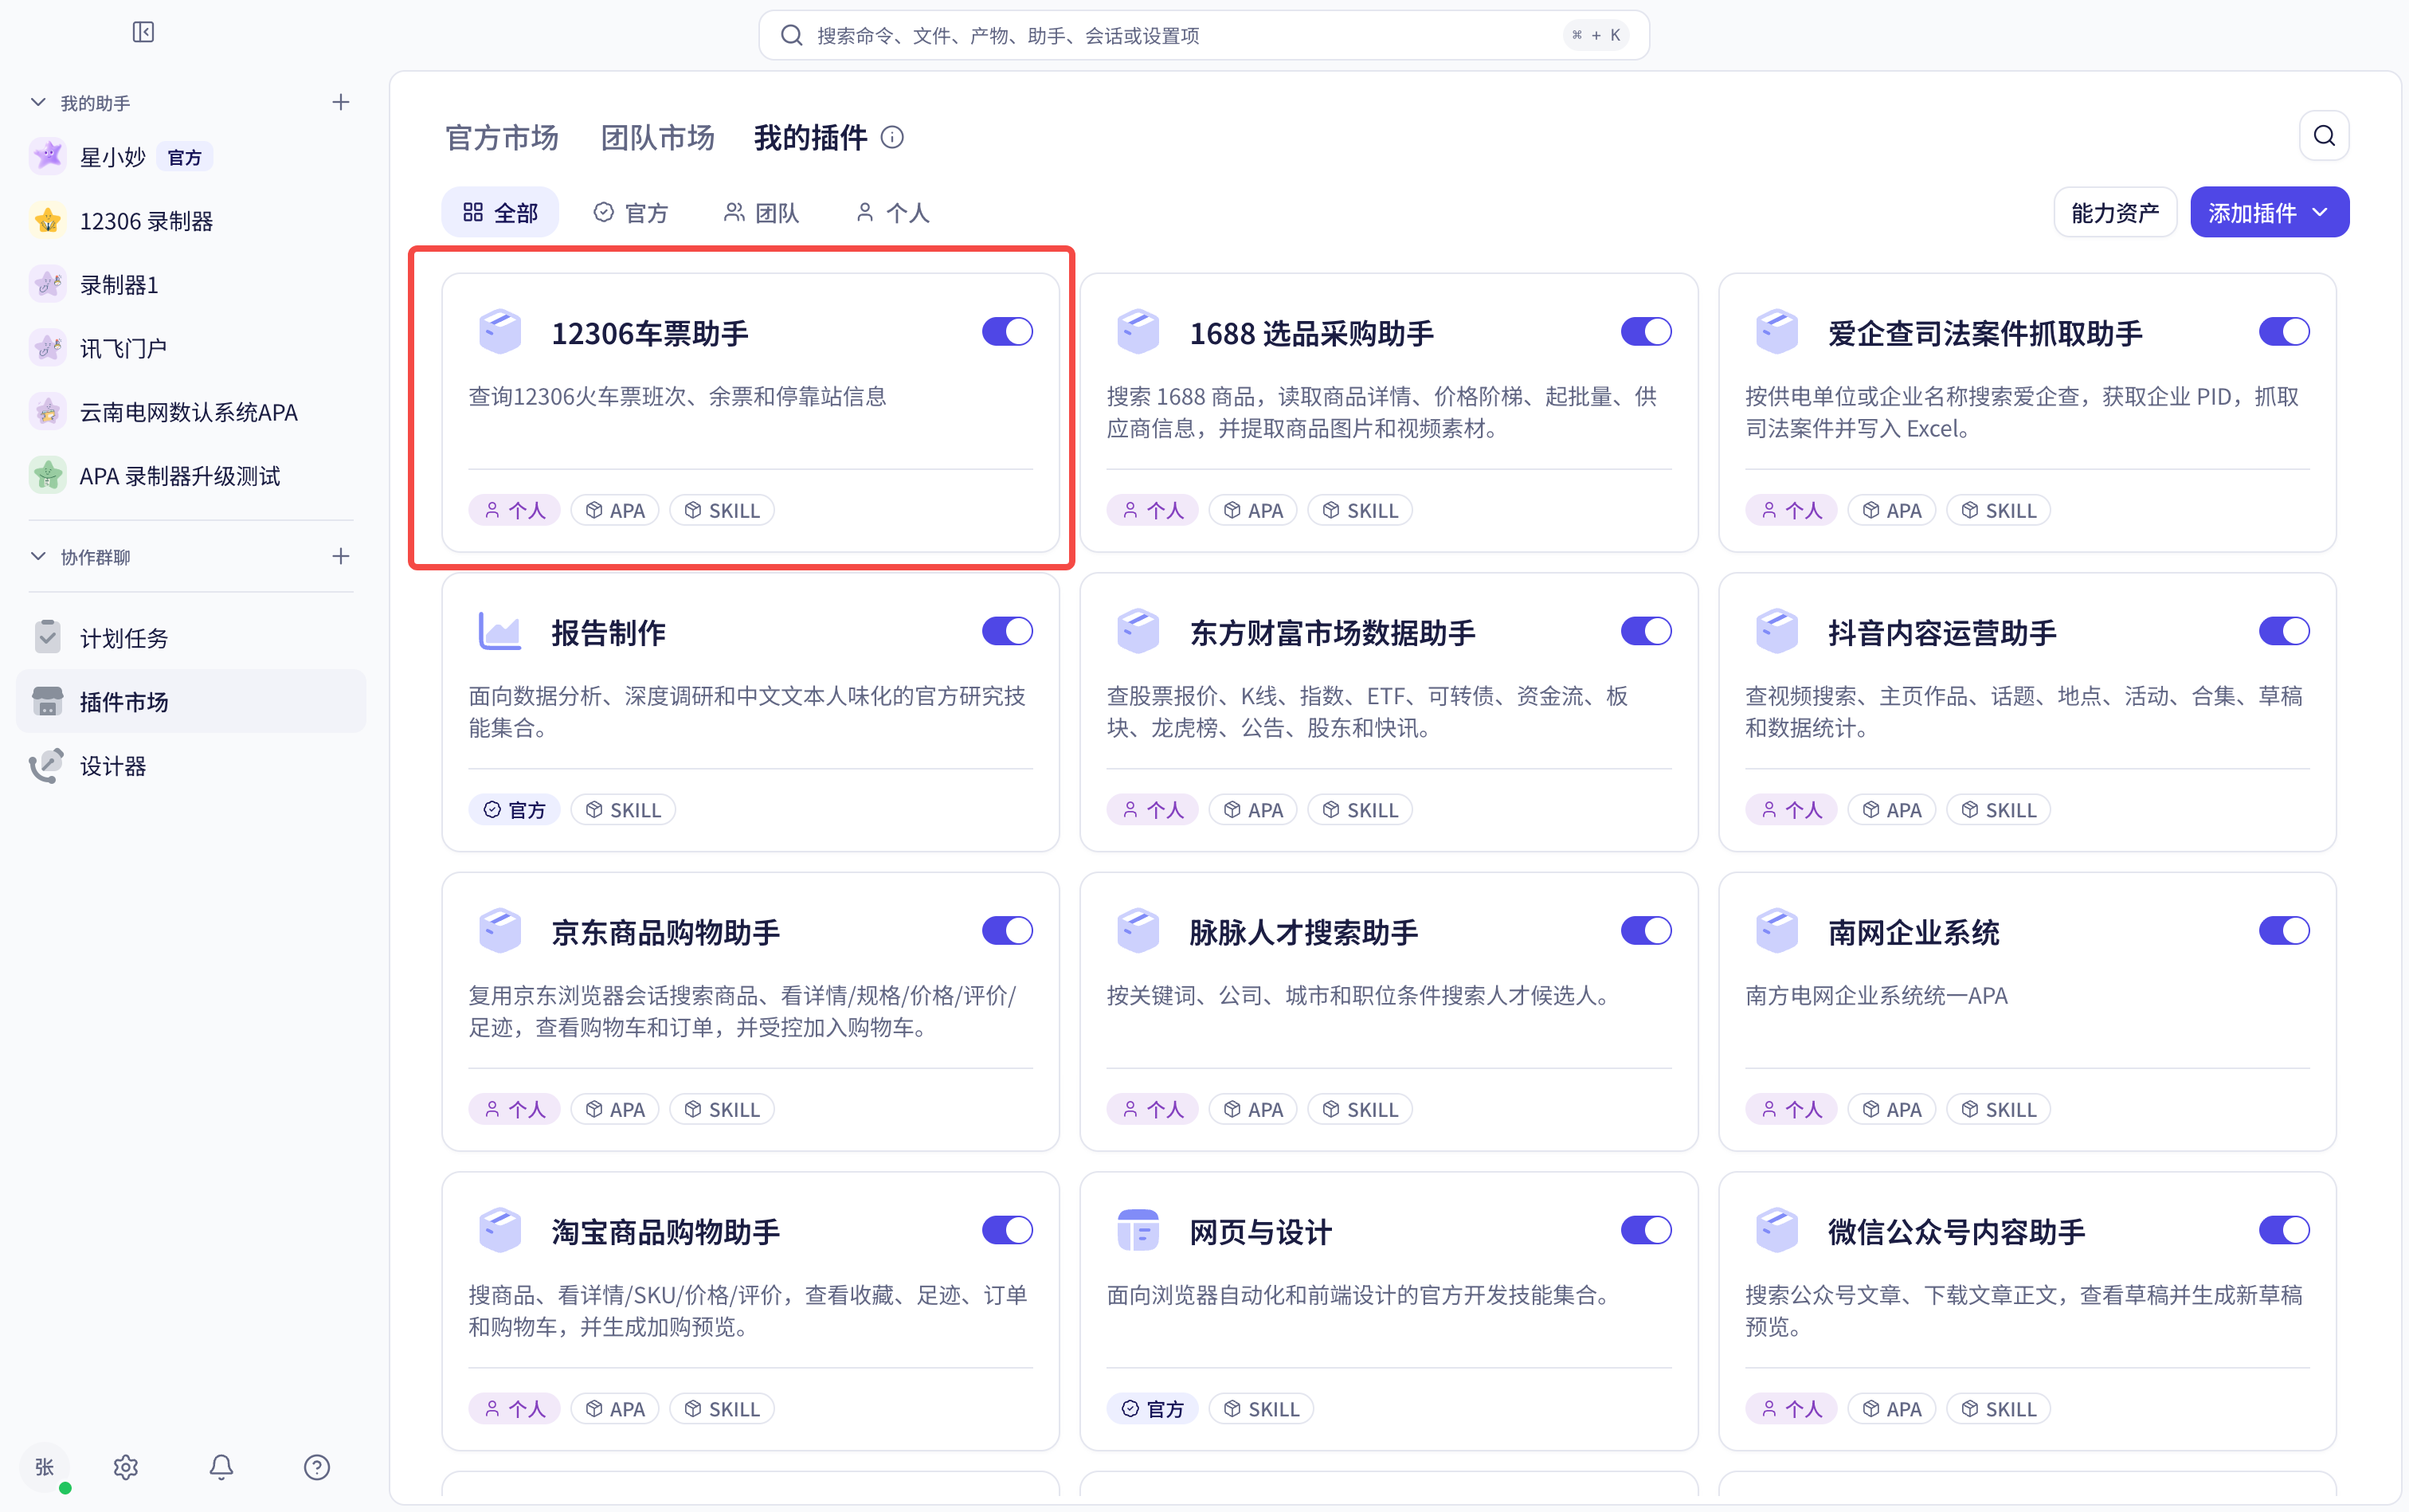This screenshot has width=2409, height=1512.
Task: Click 12306车票助手 cube icon
Action: 500,331
